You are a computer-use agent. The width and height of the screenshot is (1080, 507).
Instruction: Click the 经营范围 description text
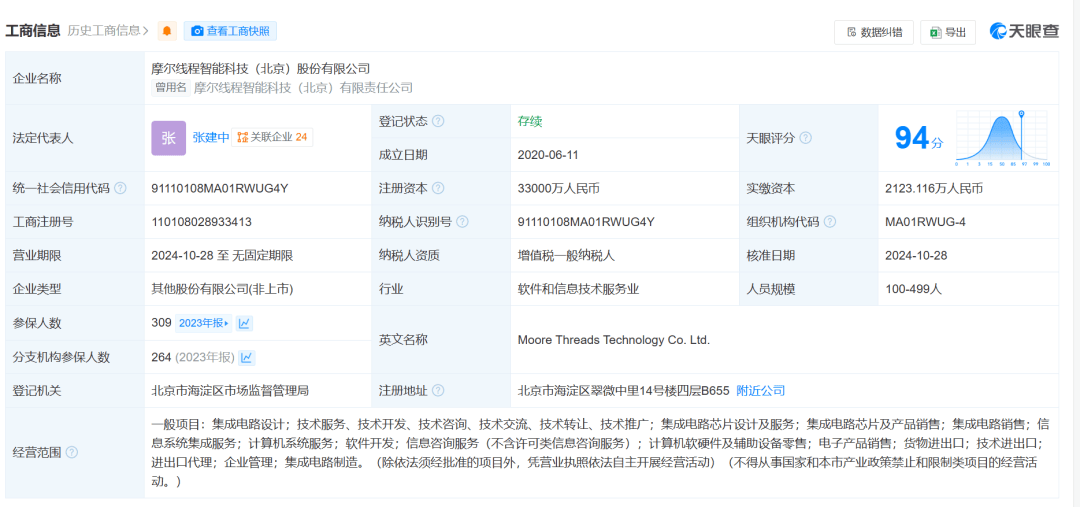600,453
